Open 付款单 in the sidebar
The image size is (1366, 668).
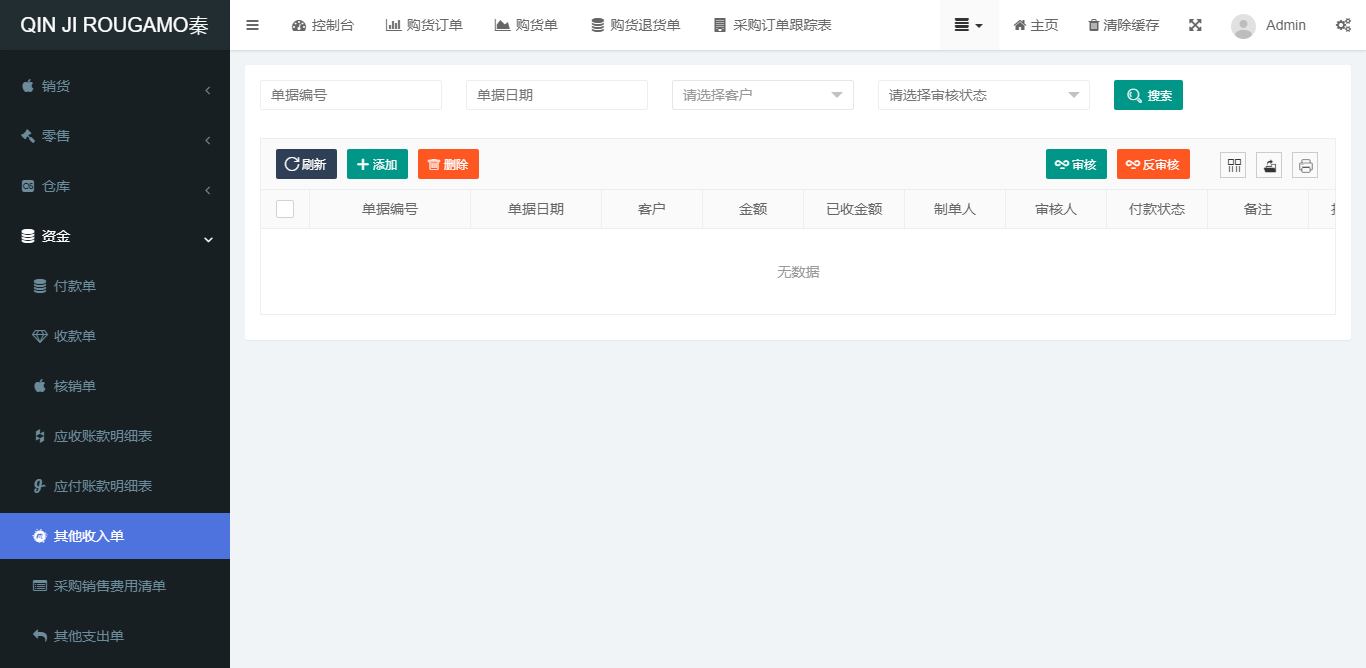coord(75,286)
